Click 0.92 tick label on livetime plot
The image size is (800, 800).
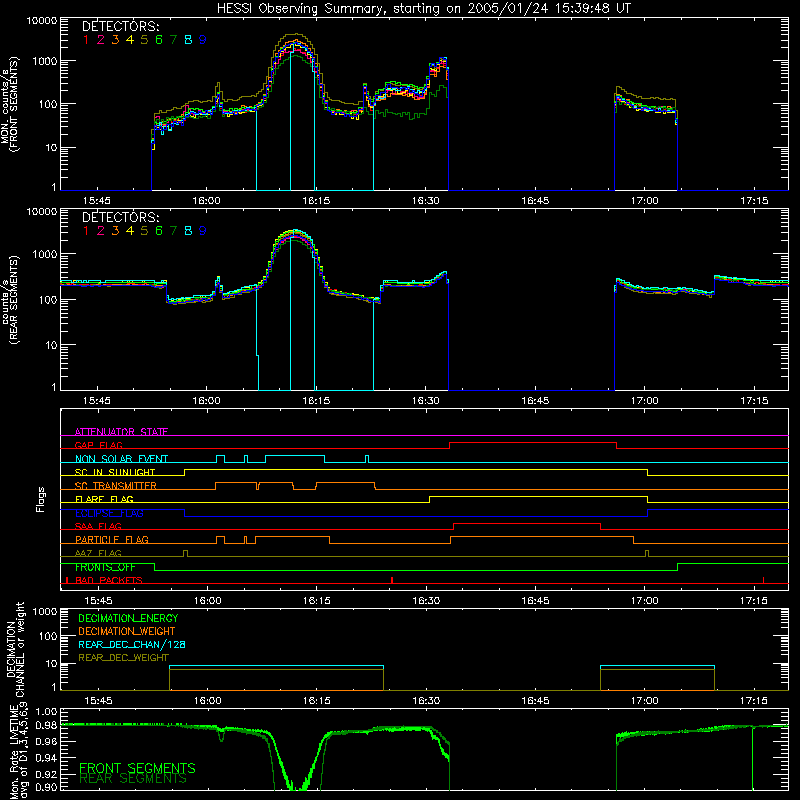pos(46,773)
